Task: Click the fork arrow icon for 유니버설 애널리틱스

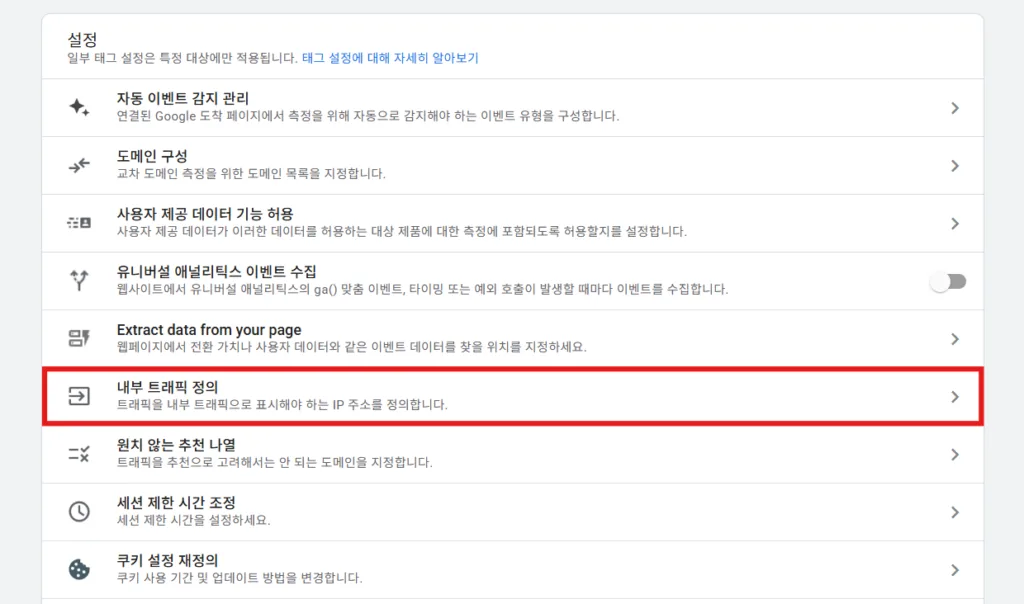Action: pos(79,280)
